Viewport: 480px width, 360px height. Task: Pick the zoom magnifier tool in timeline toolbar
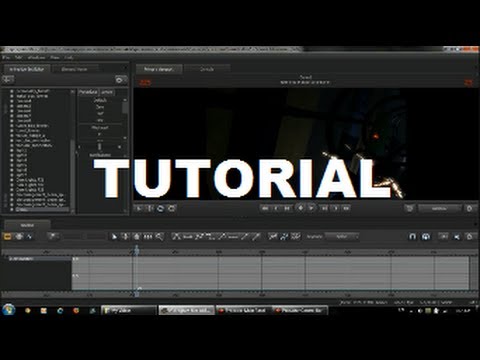tap(159, 237)
